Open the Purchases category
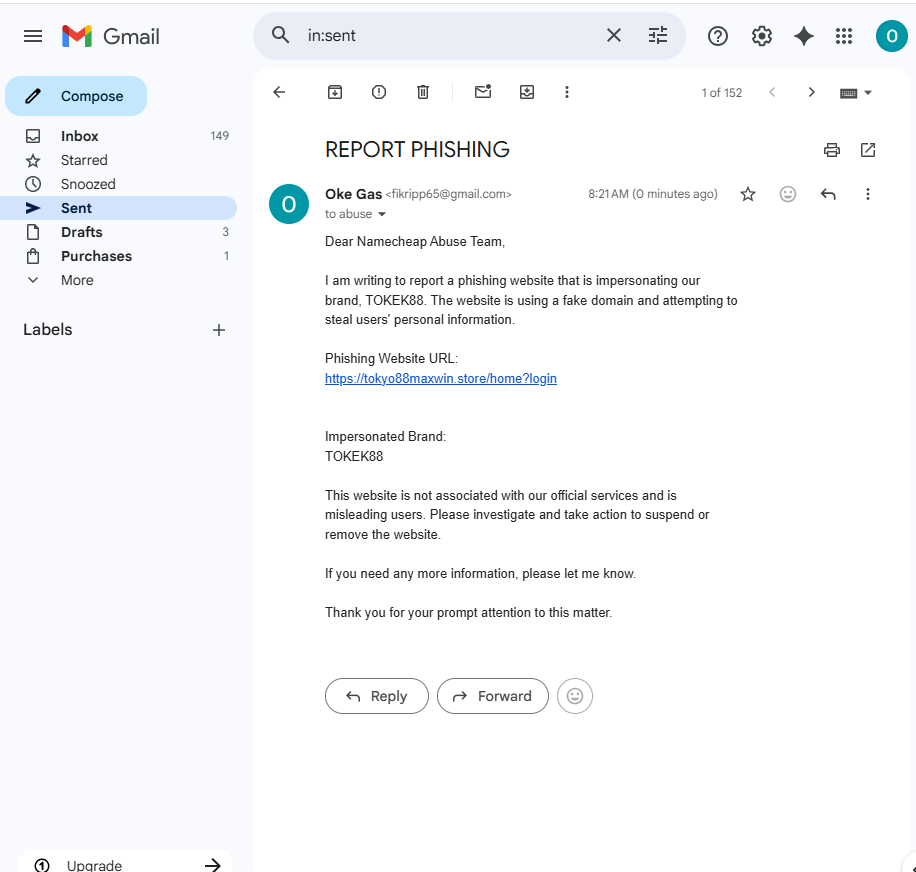 point(120,256)
